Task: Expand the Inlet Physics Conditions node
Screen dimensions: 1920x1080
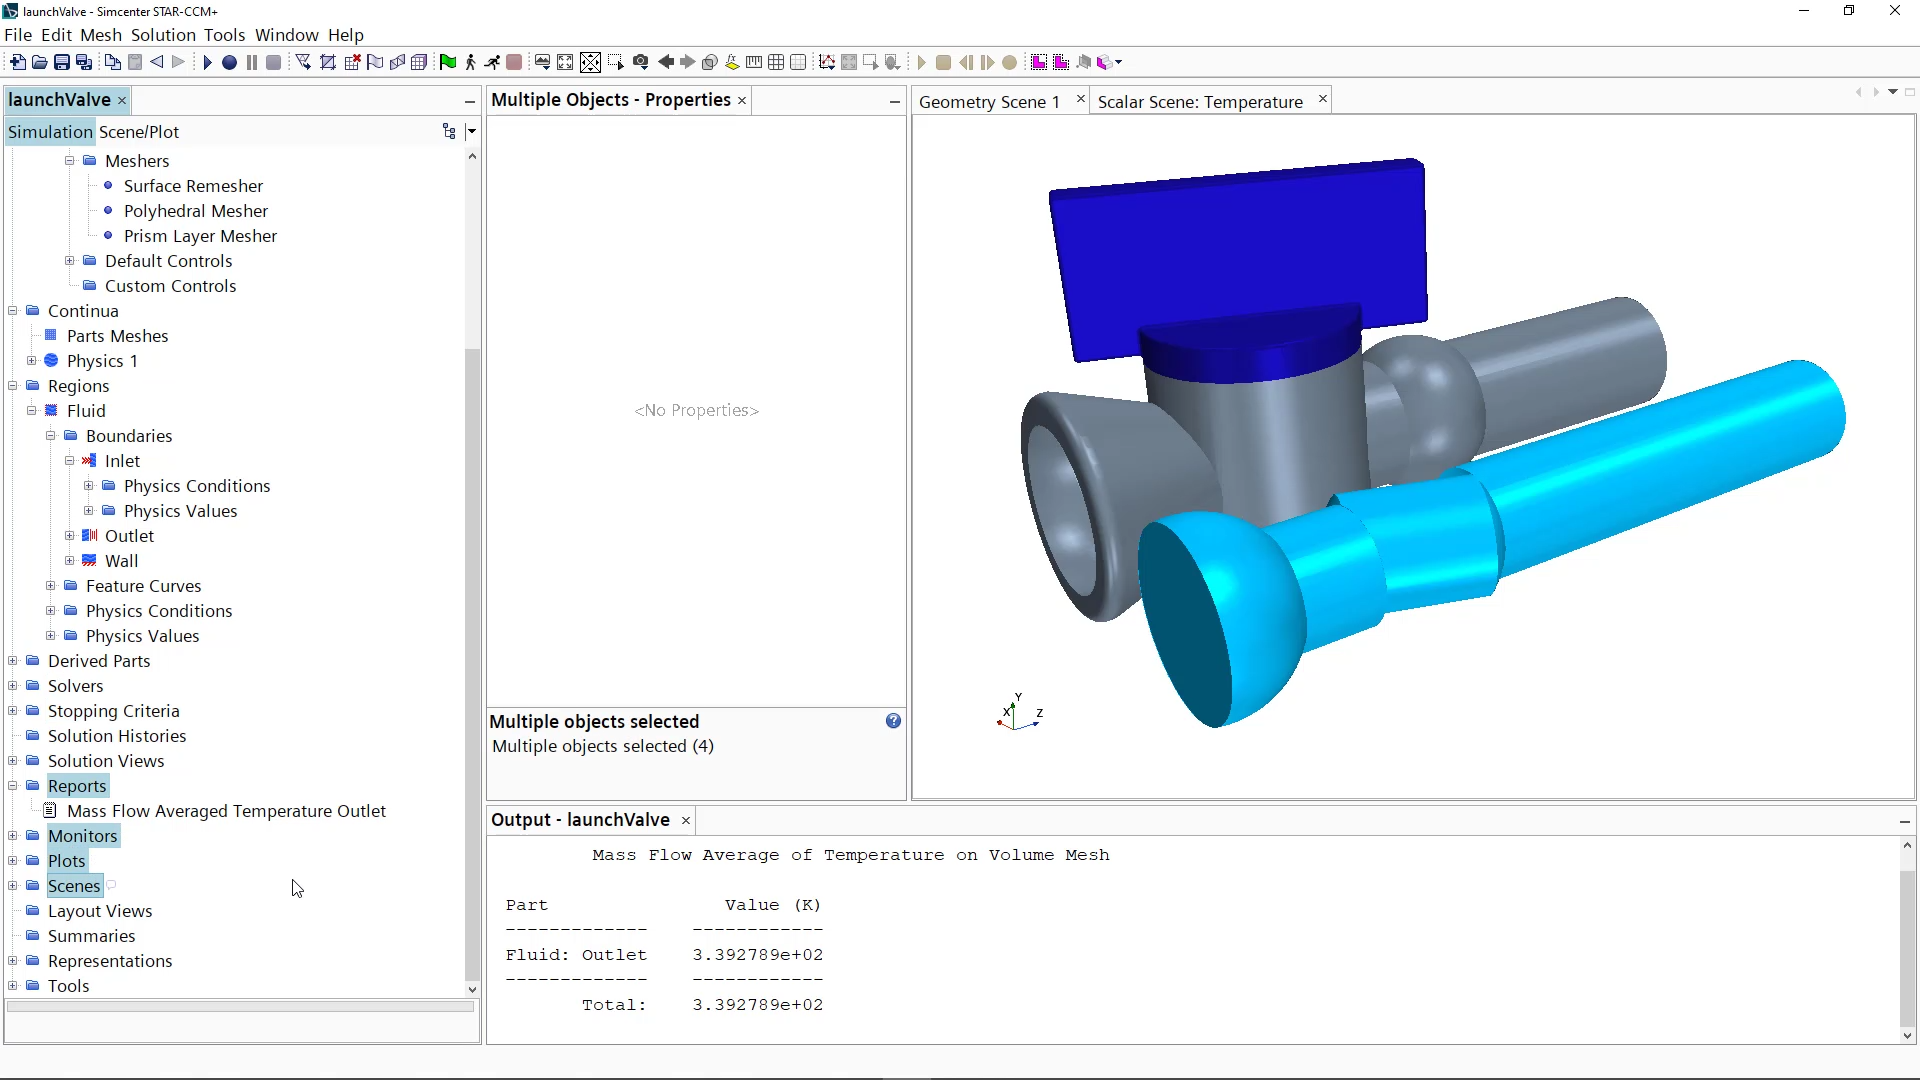Action: [89, 486]
